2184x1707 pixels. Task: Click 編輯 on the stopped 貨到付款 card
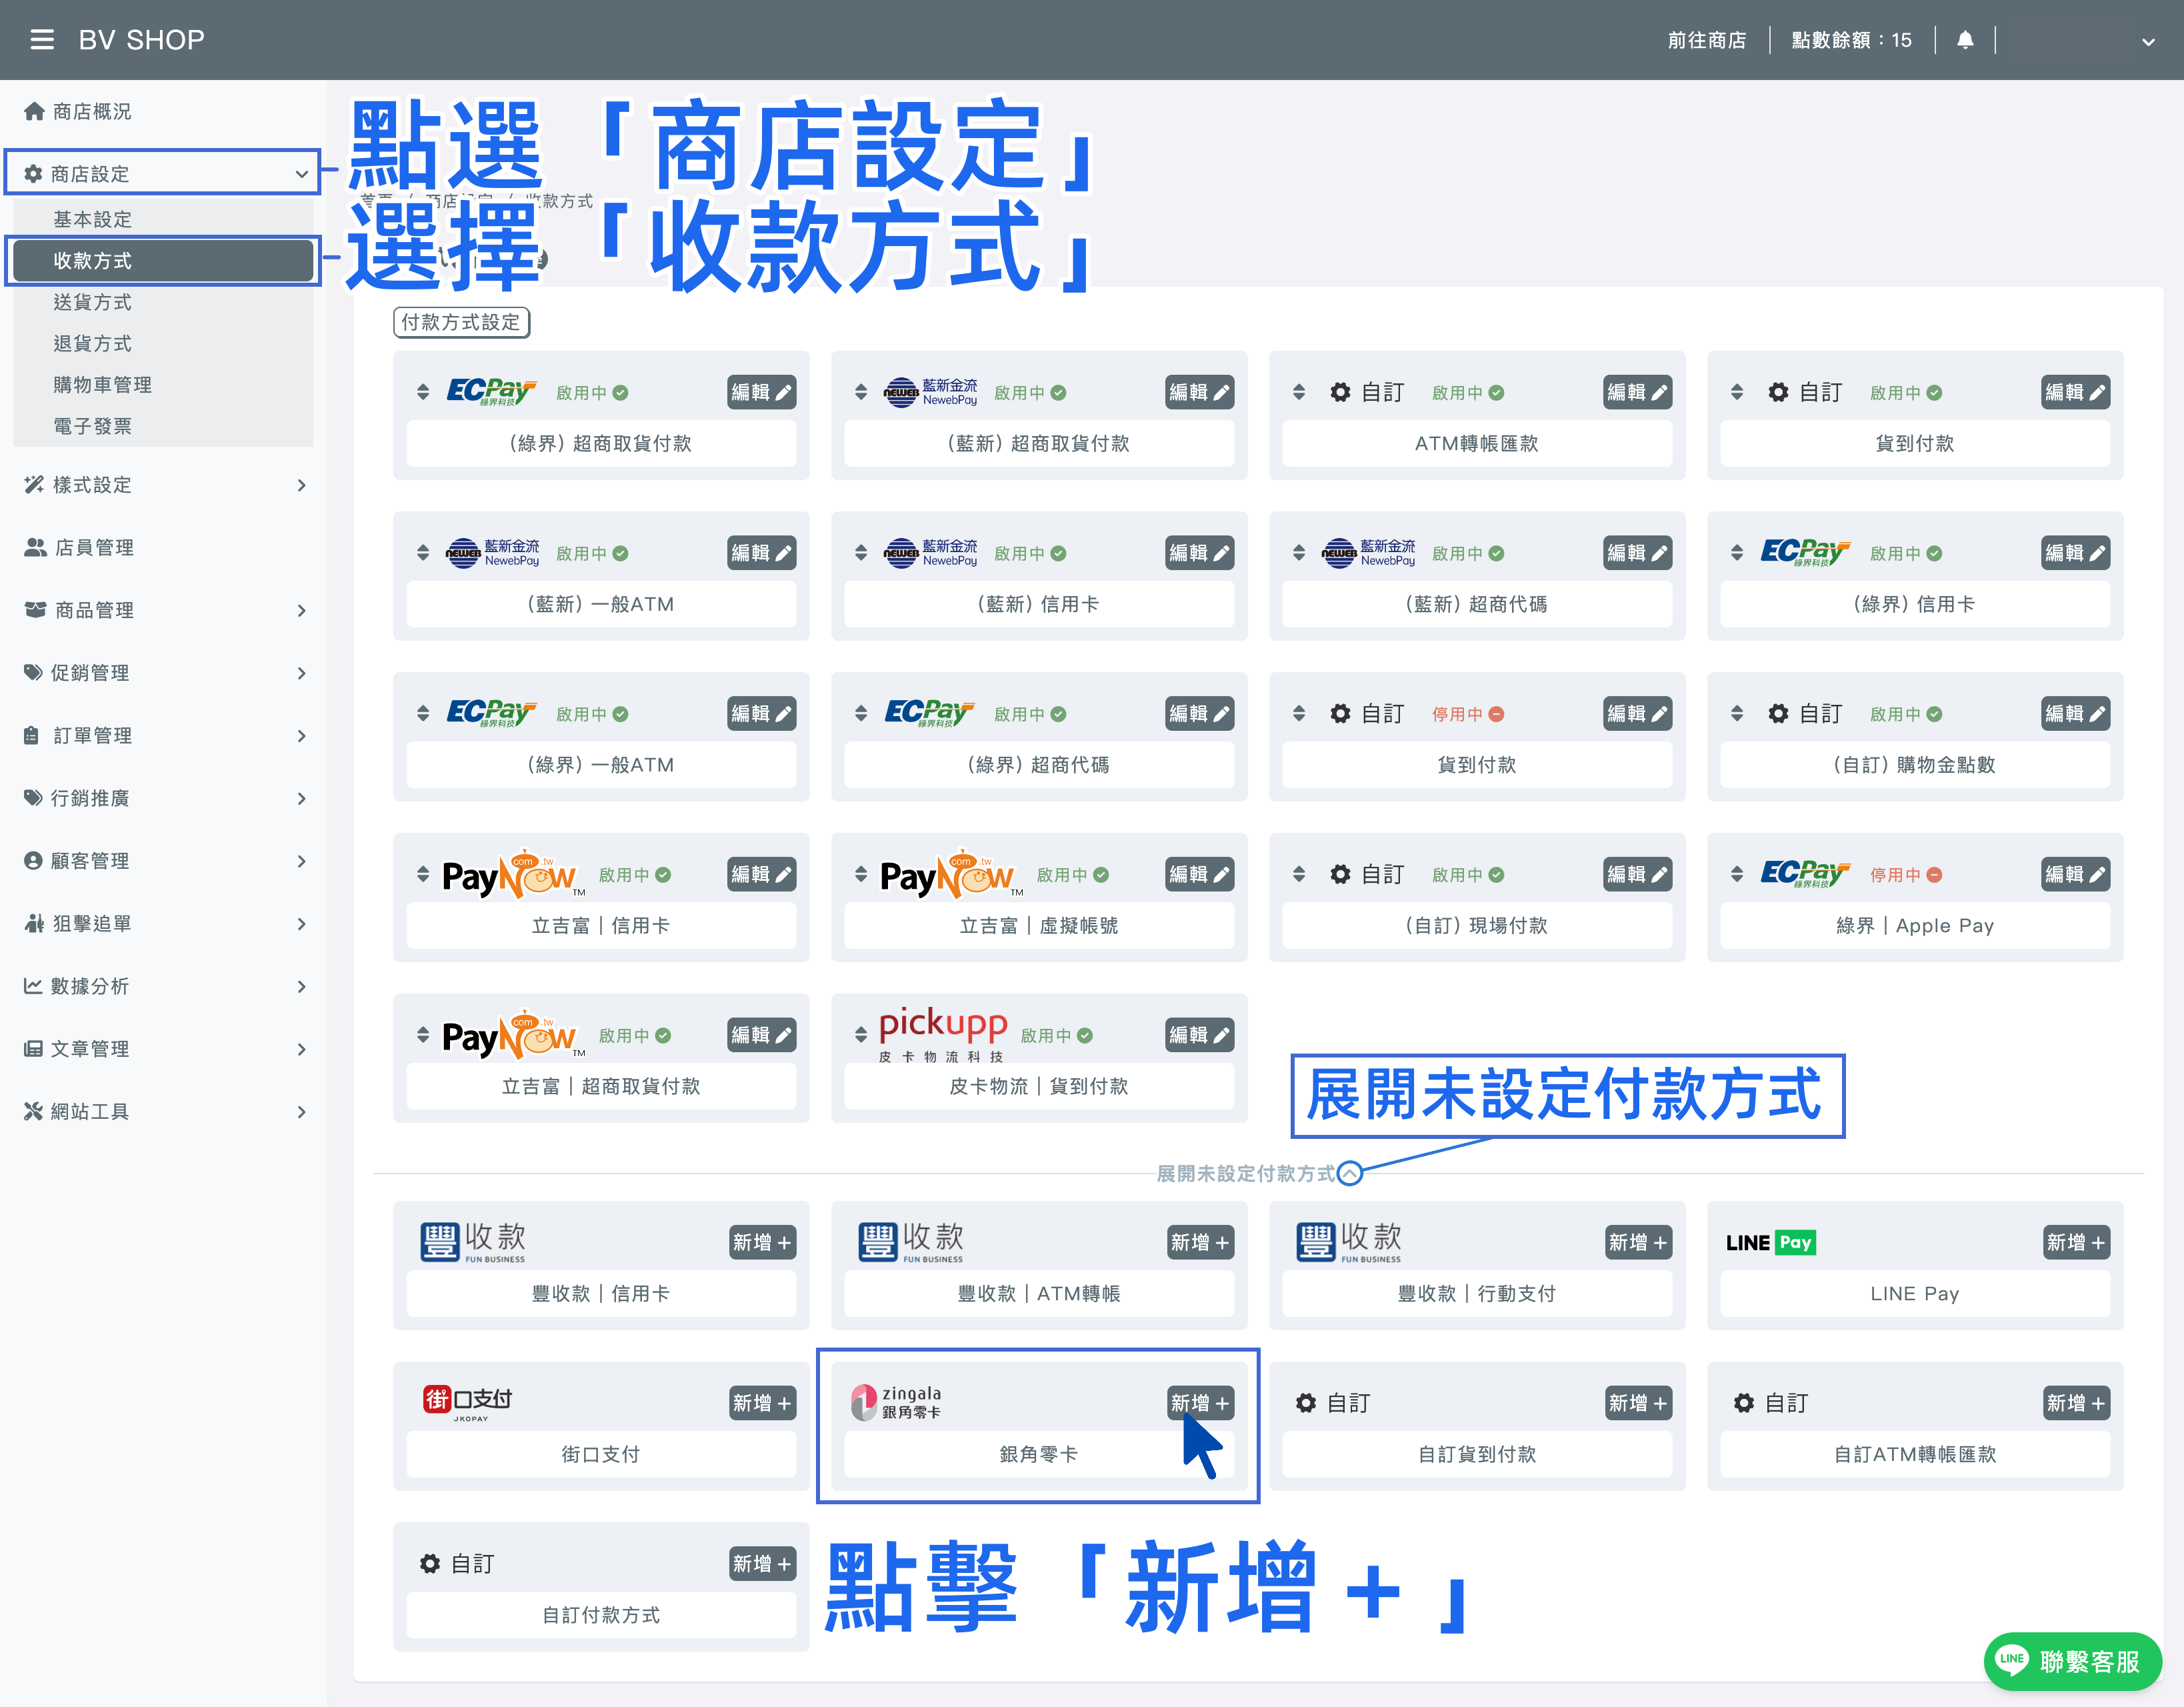(1637, 714)
